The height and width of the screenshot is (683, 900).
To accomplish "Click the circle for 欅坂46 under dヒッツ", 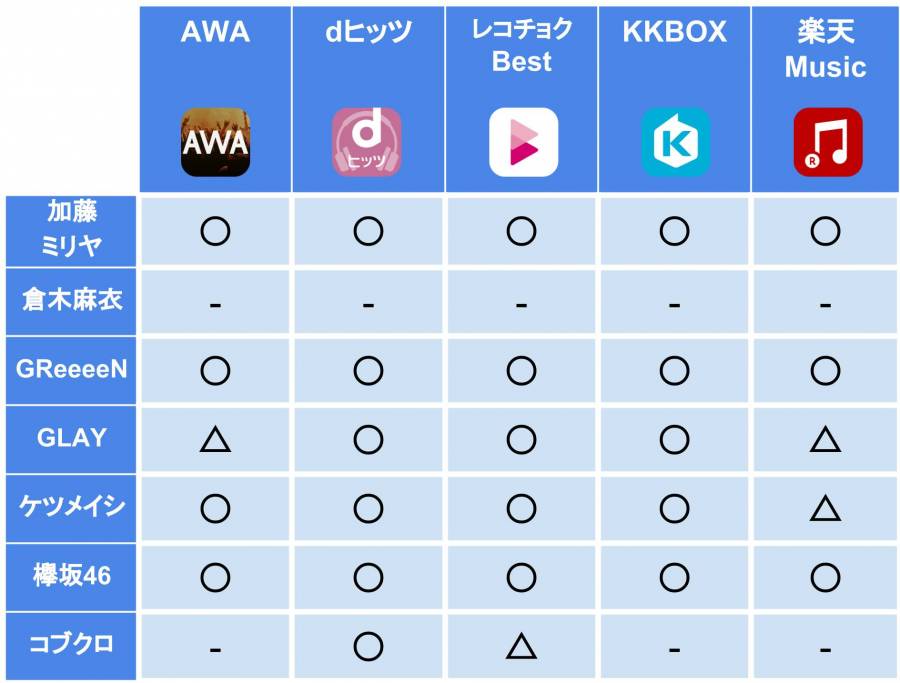I will (x=368, y=577).
